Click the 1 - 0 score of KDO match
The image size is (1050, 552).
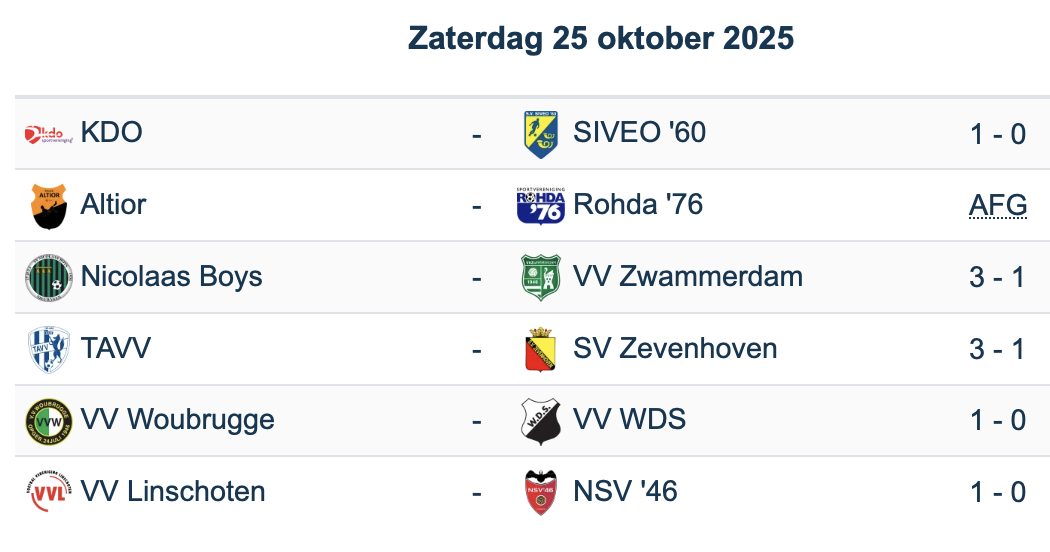[x=997, y=133]
